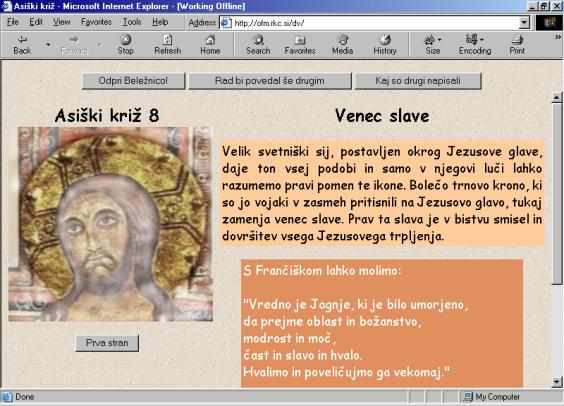Print the current page
This screenshot has height=406, width=564.
click(517, 45)
